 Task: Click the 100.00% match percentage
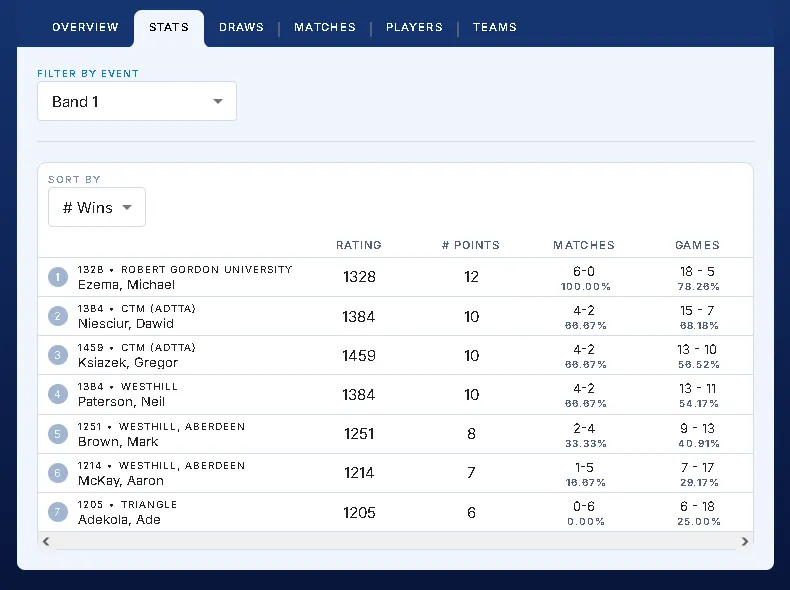585,287
